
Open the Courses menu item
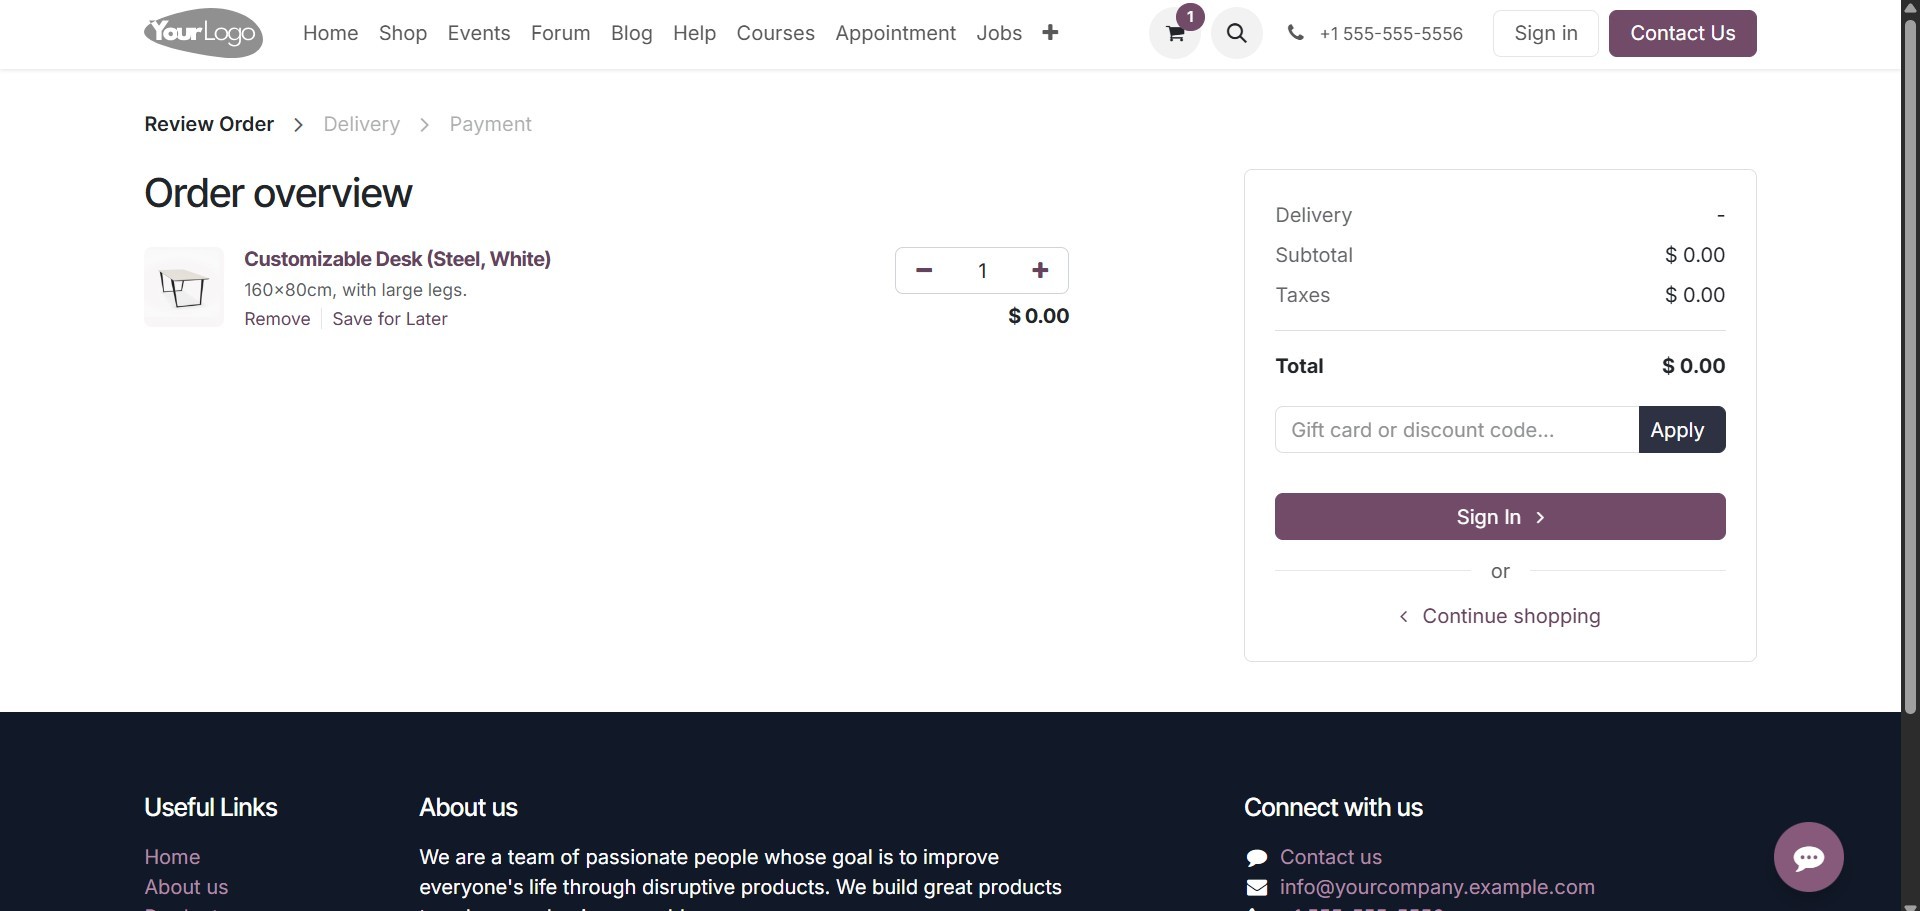click(x=775, y=33)
